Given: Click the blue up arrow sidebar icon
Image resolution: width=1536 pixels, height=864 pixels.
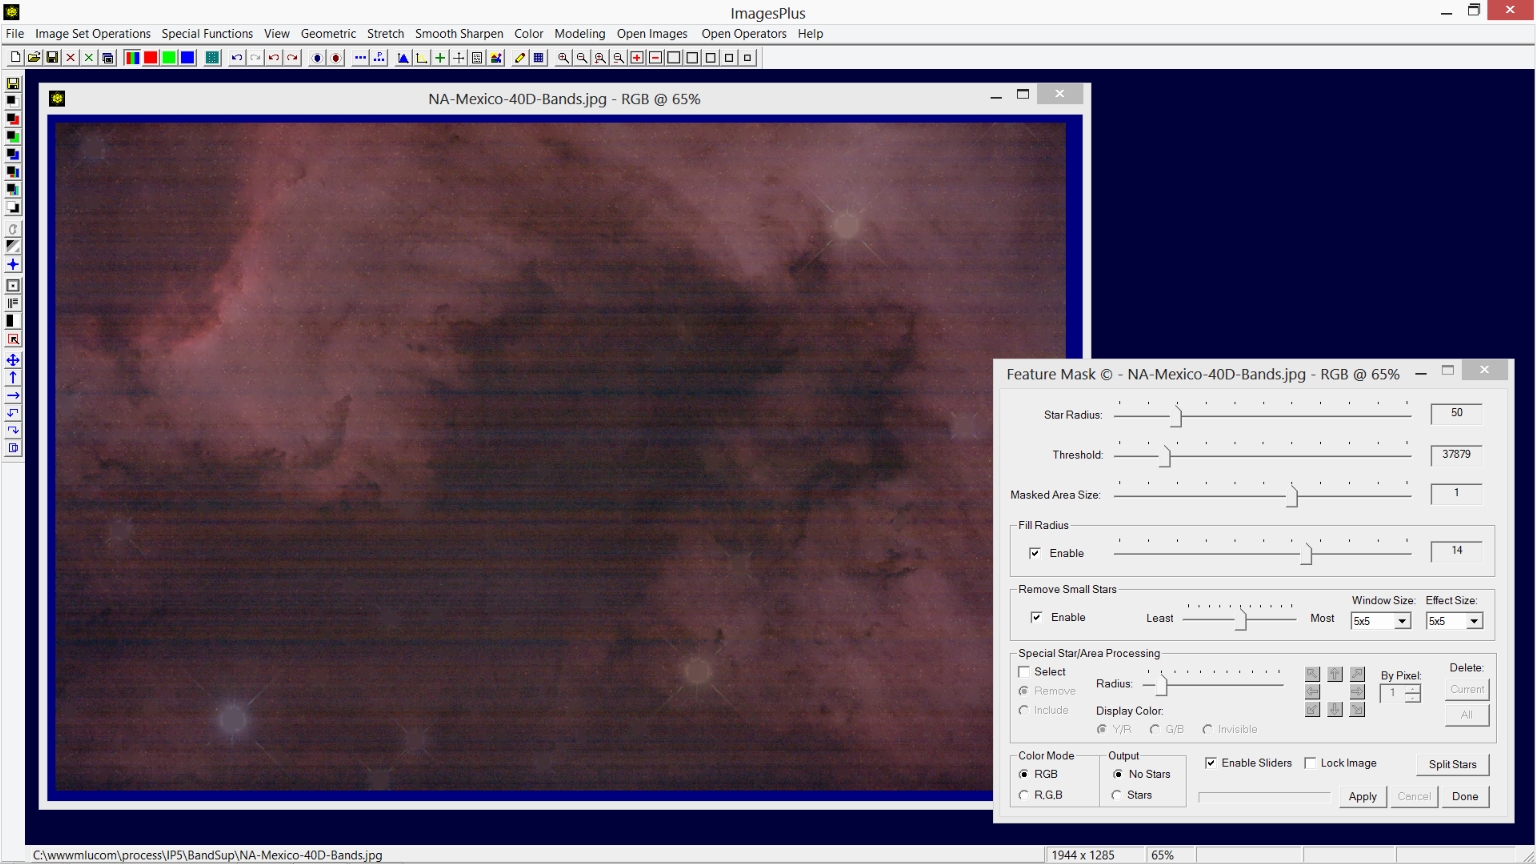Looking at the screenshot, I should tap(13, 378).
